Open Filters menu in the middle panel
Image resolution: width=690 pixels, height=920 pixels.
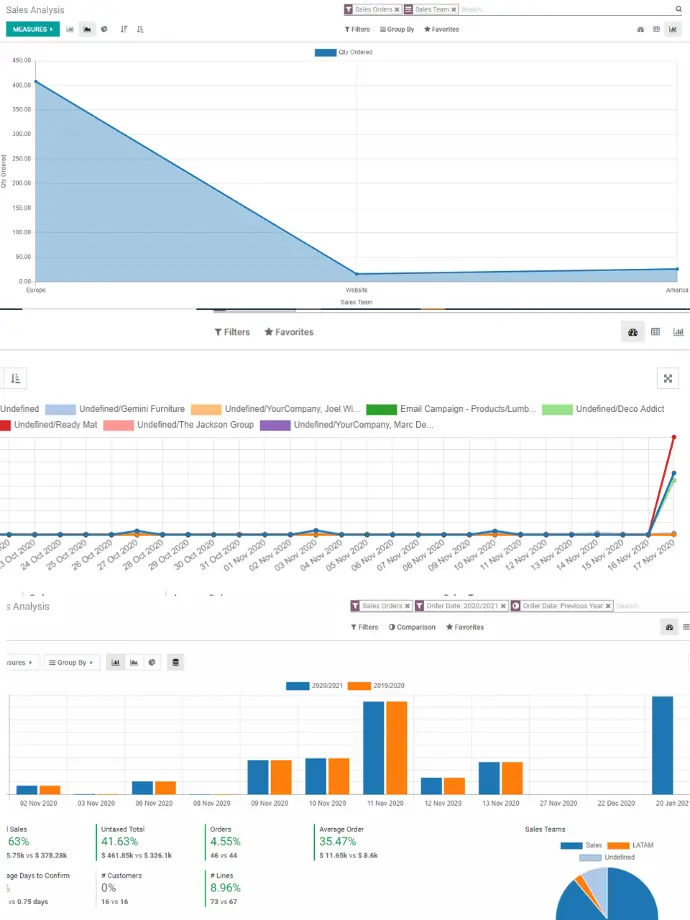point(232,332)
